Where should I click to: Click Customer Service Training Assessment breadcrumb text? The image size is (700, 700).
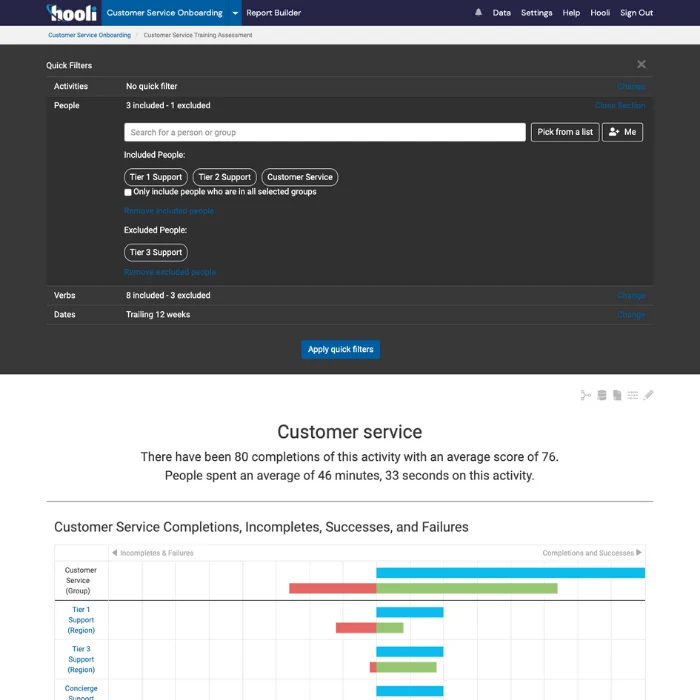[x=198, y=35]
